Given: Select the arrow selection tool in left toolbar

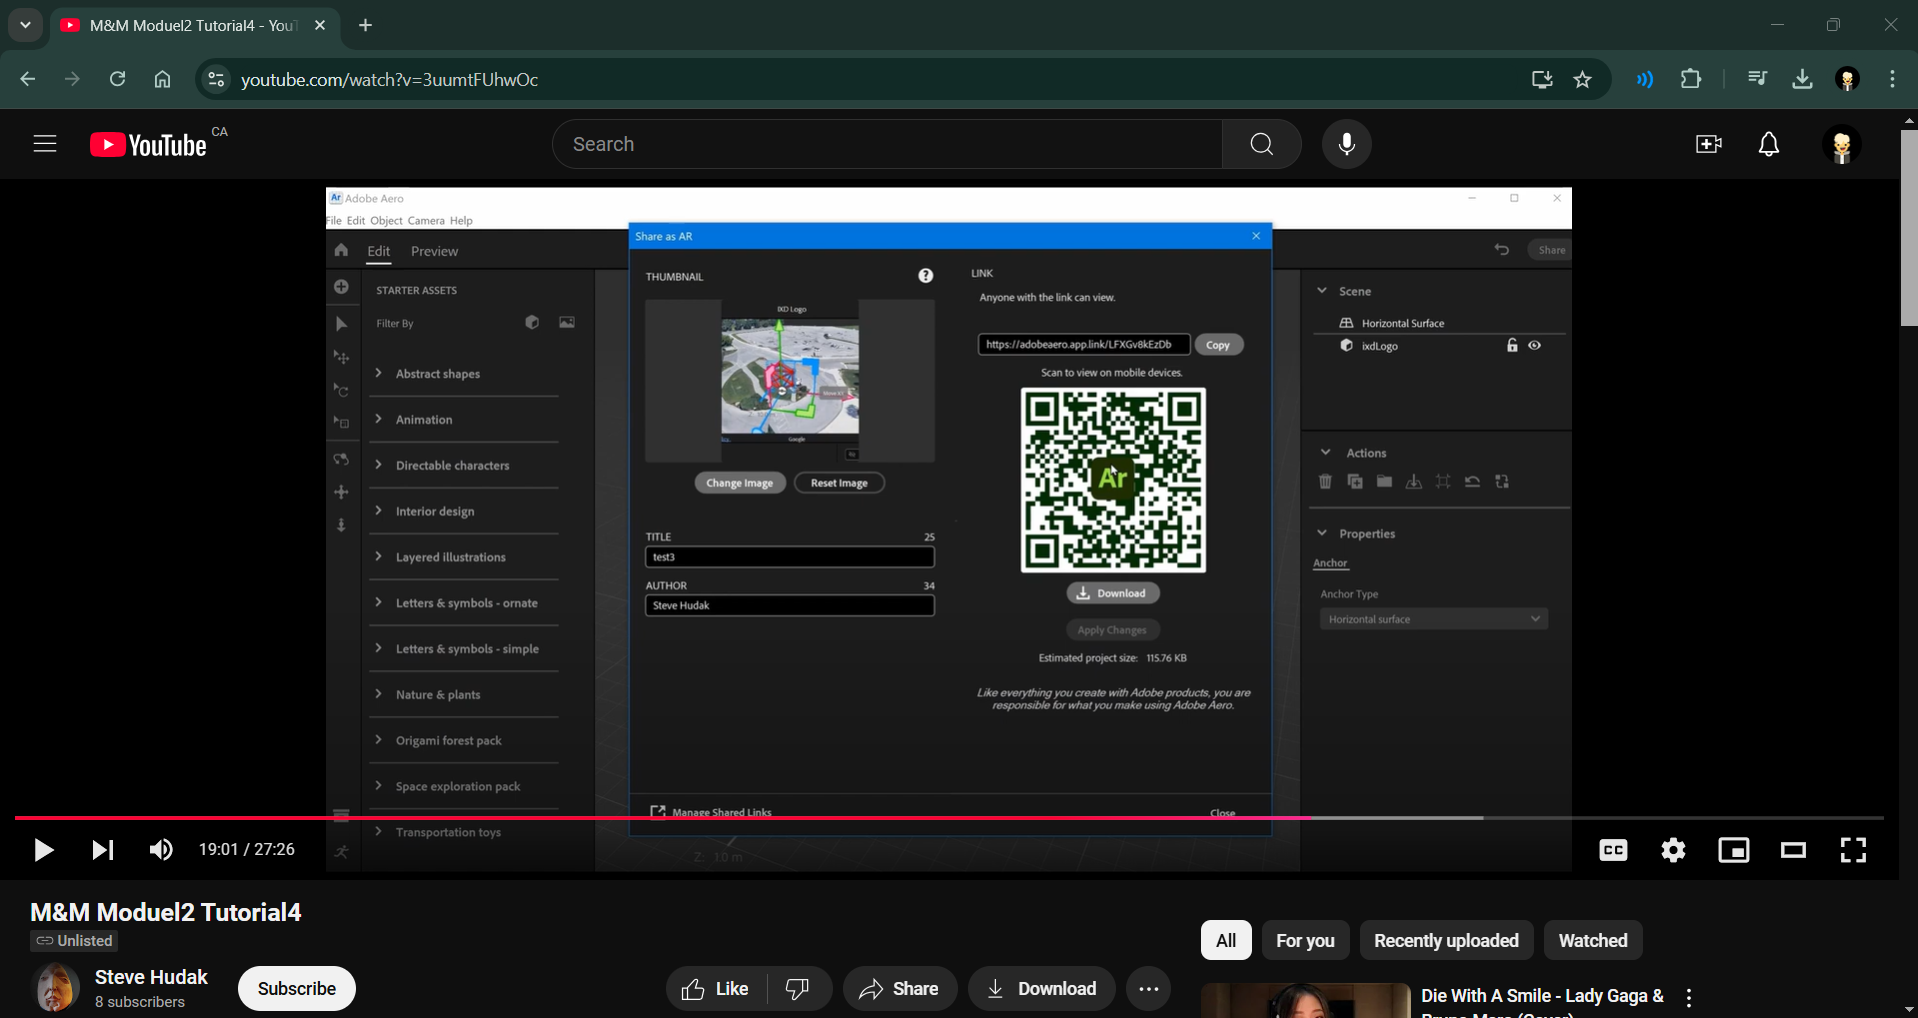Looking at the screenshot, I should pos(341,323).
